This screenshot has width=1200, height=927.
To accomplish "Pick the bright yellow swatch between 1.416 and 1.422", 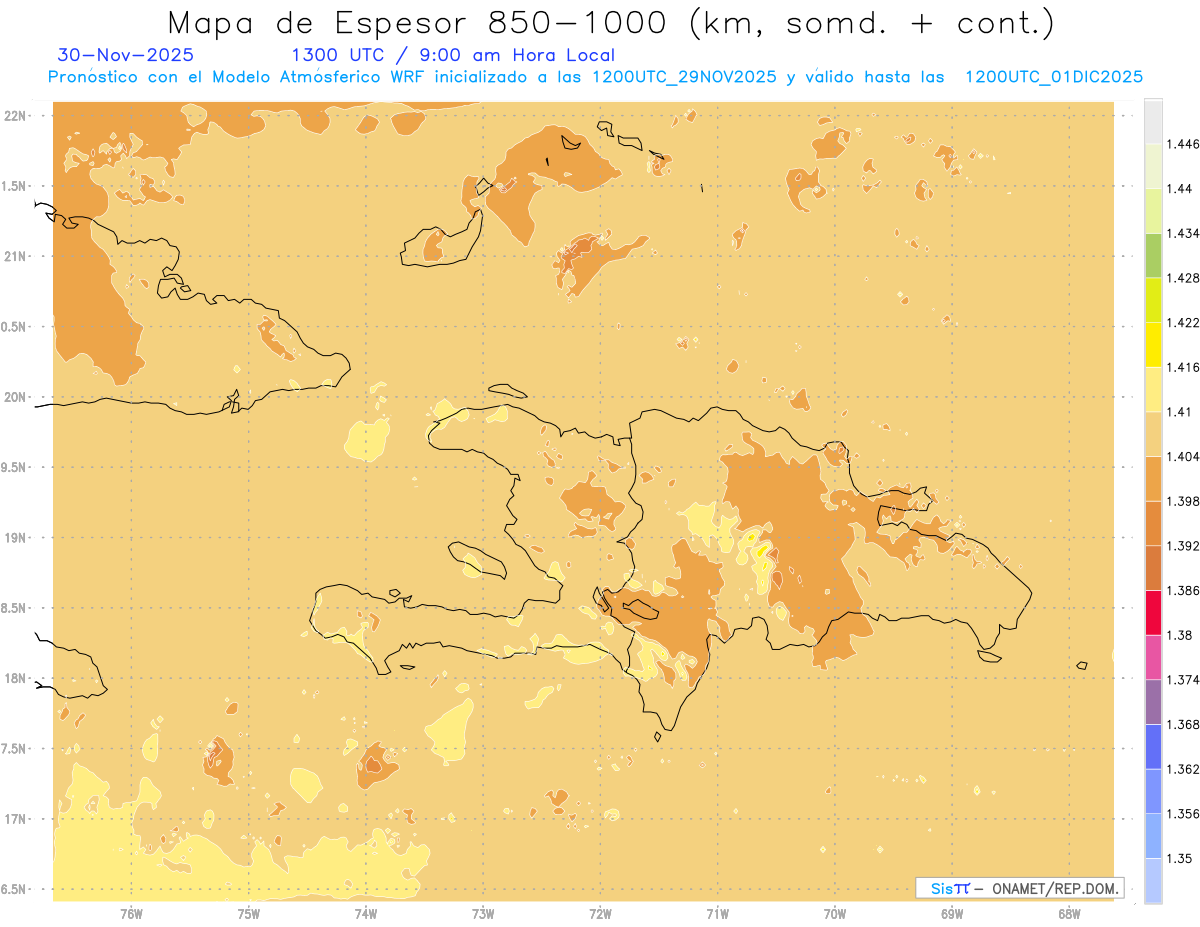I will coord(1153,344).
